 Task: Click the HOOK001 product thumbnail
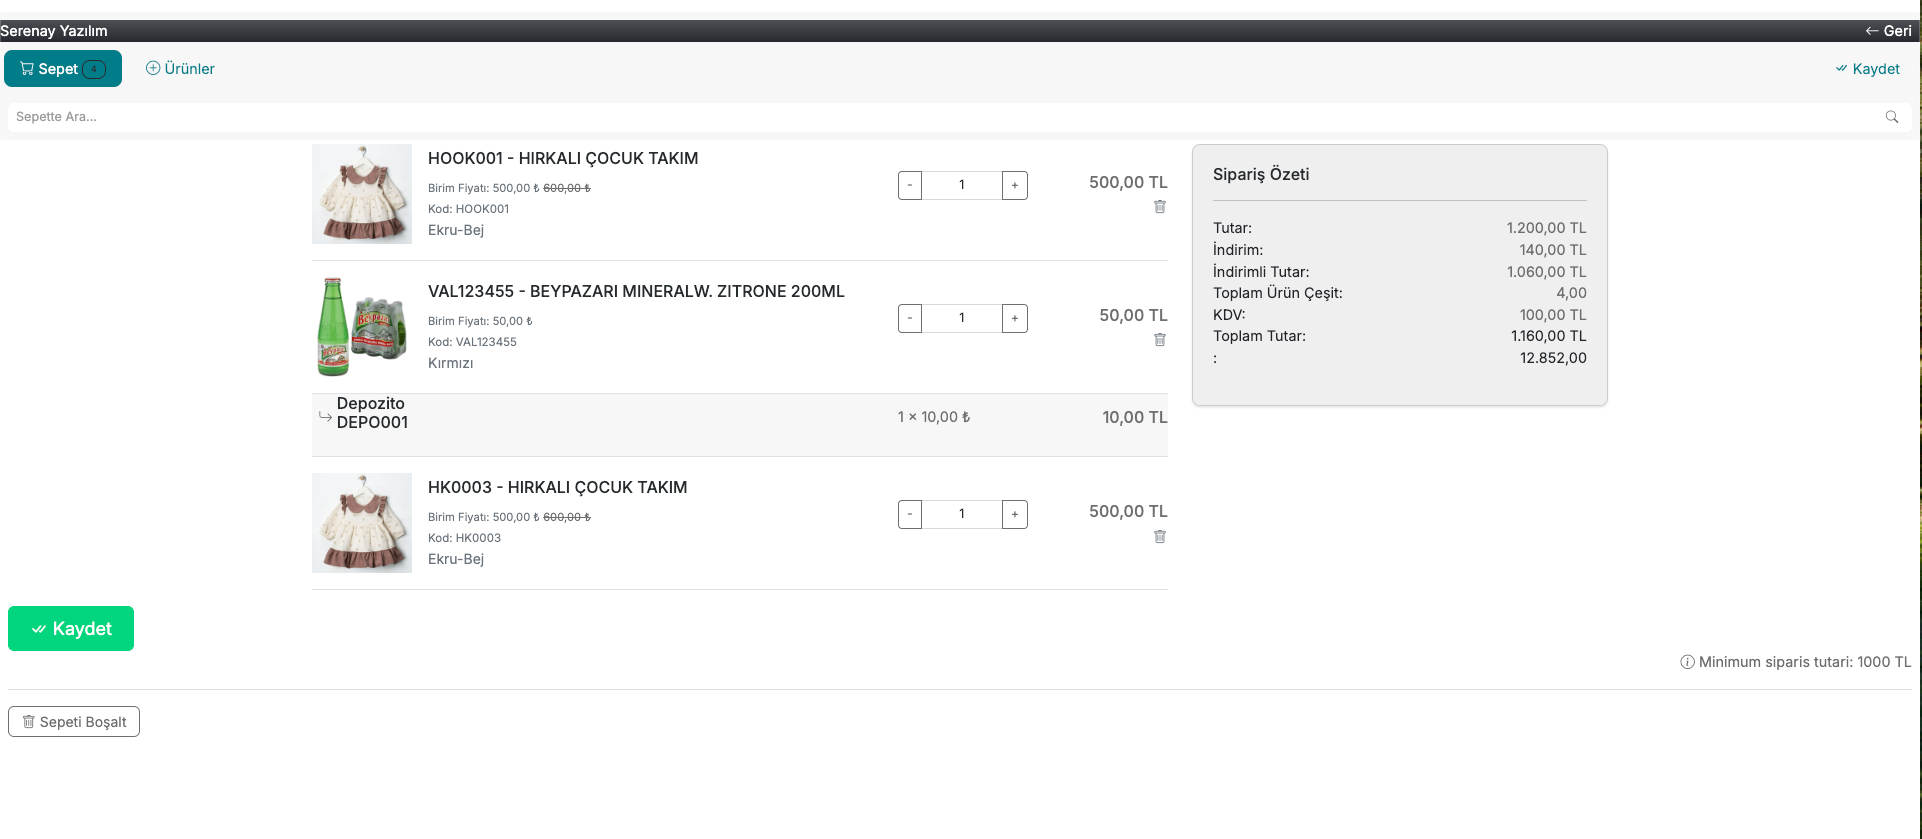click(x=362, y=194)
